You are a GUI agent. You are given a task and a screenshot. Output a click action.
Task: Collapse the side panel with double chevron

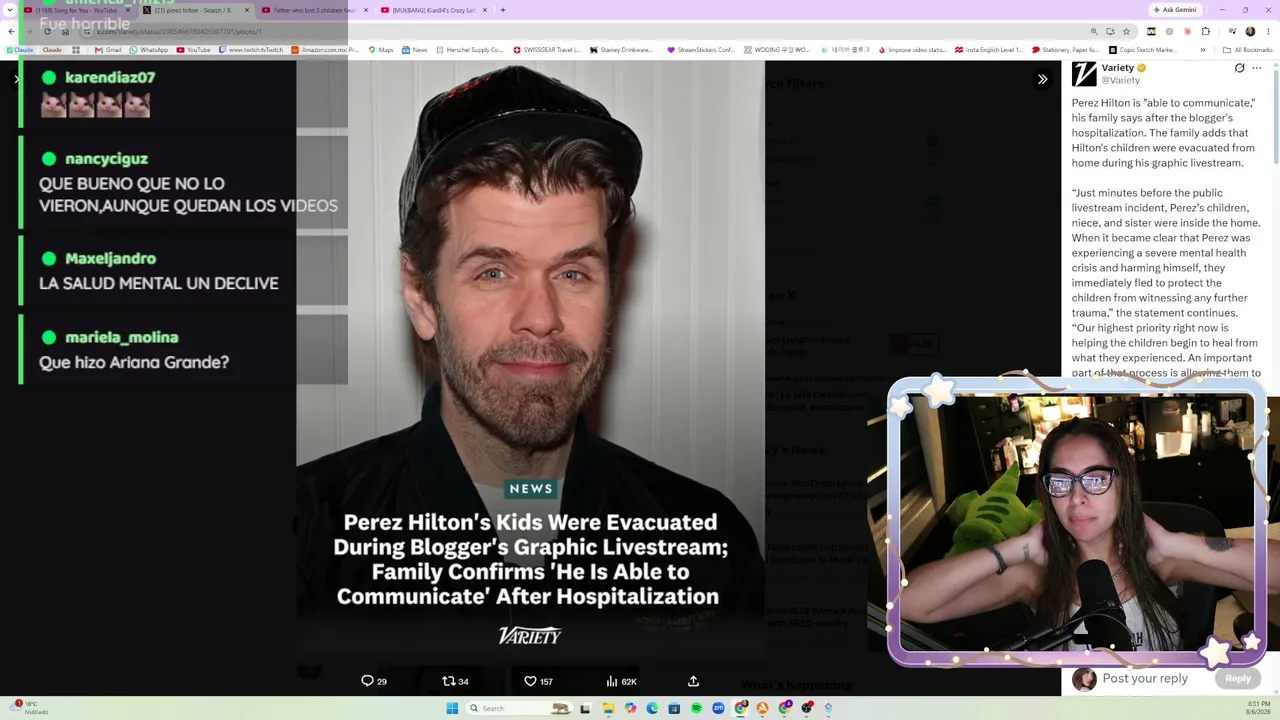pos(1042,79)
